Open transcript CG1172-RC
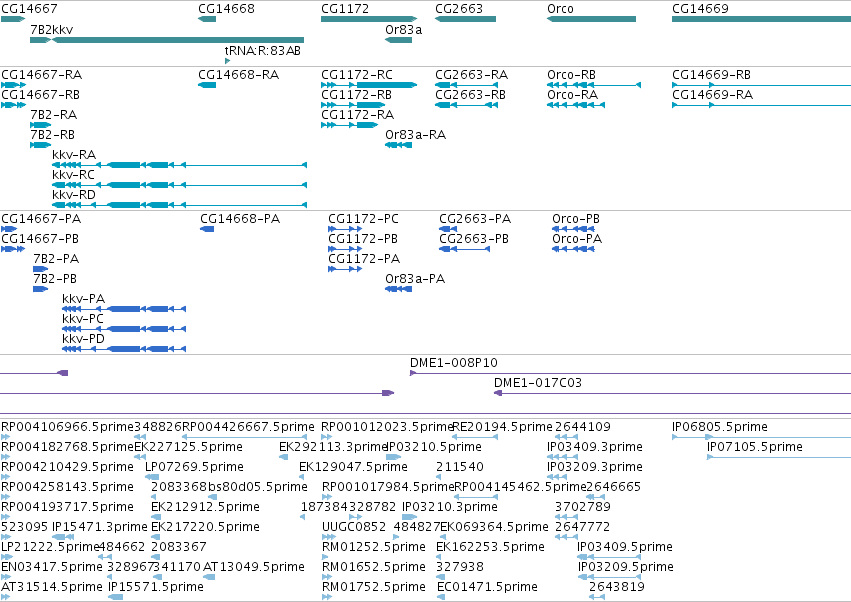The width and height of the screenshot is (851, 602). point(357,74)
